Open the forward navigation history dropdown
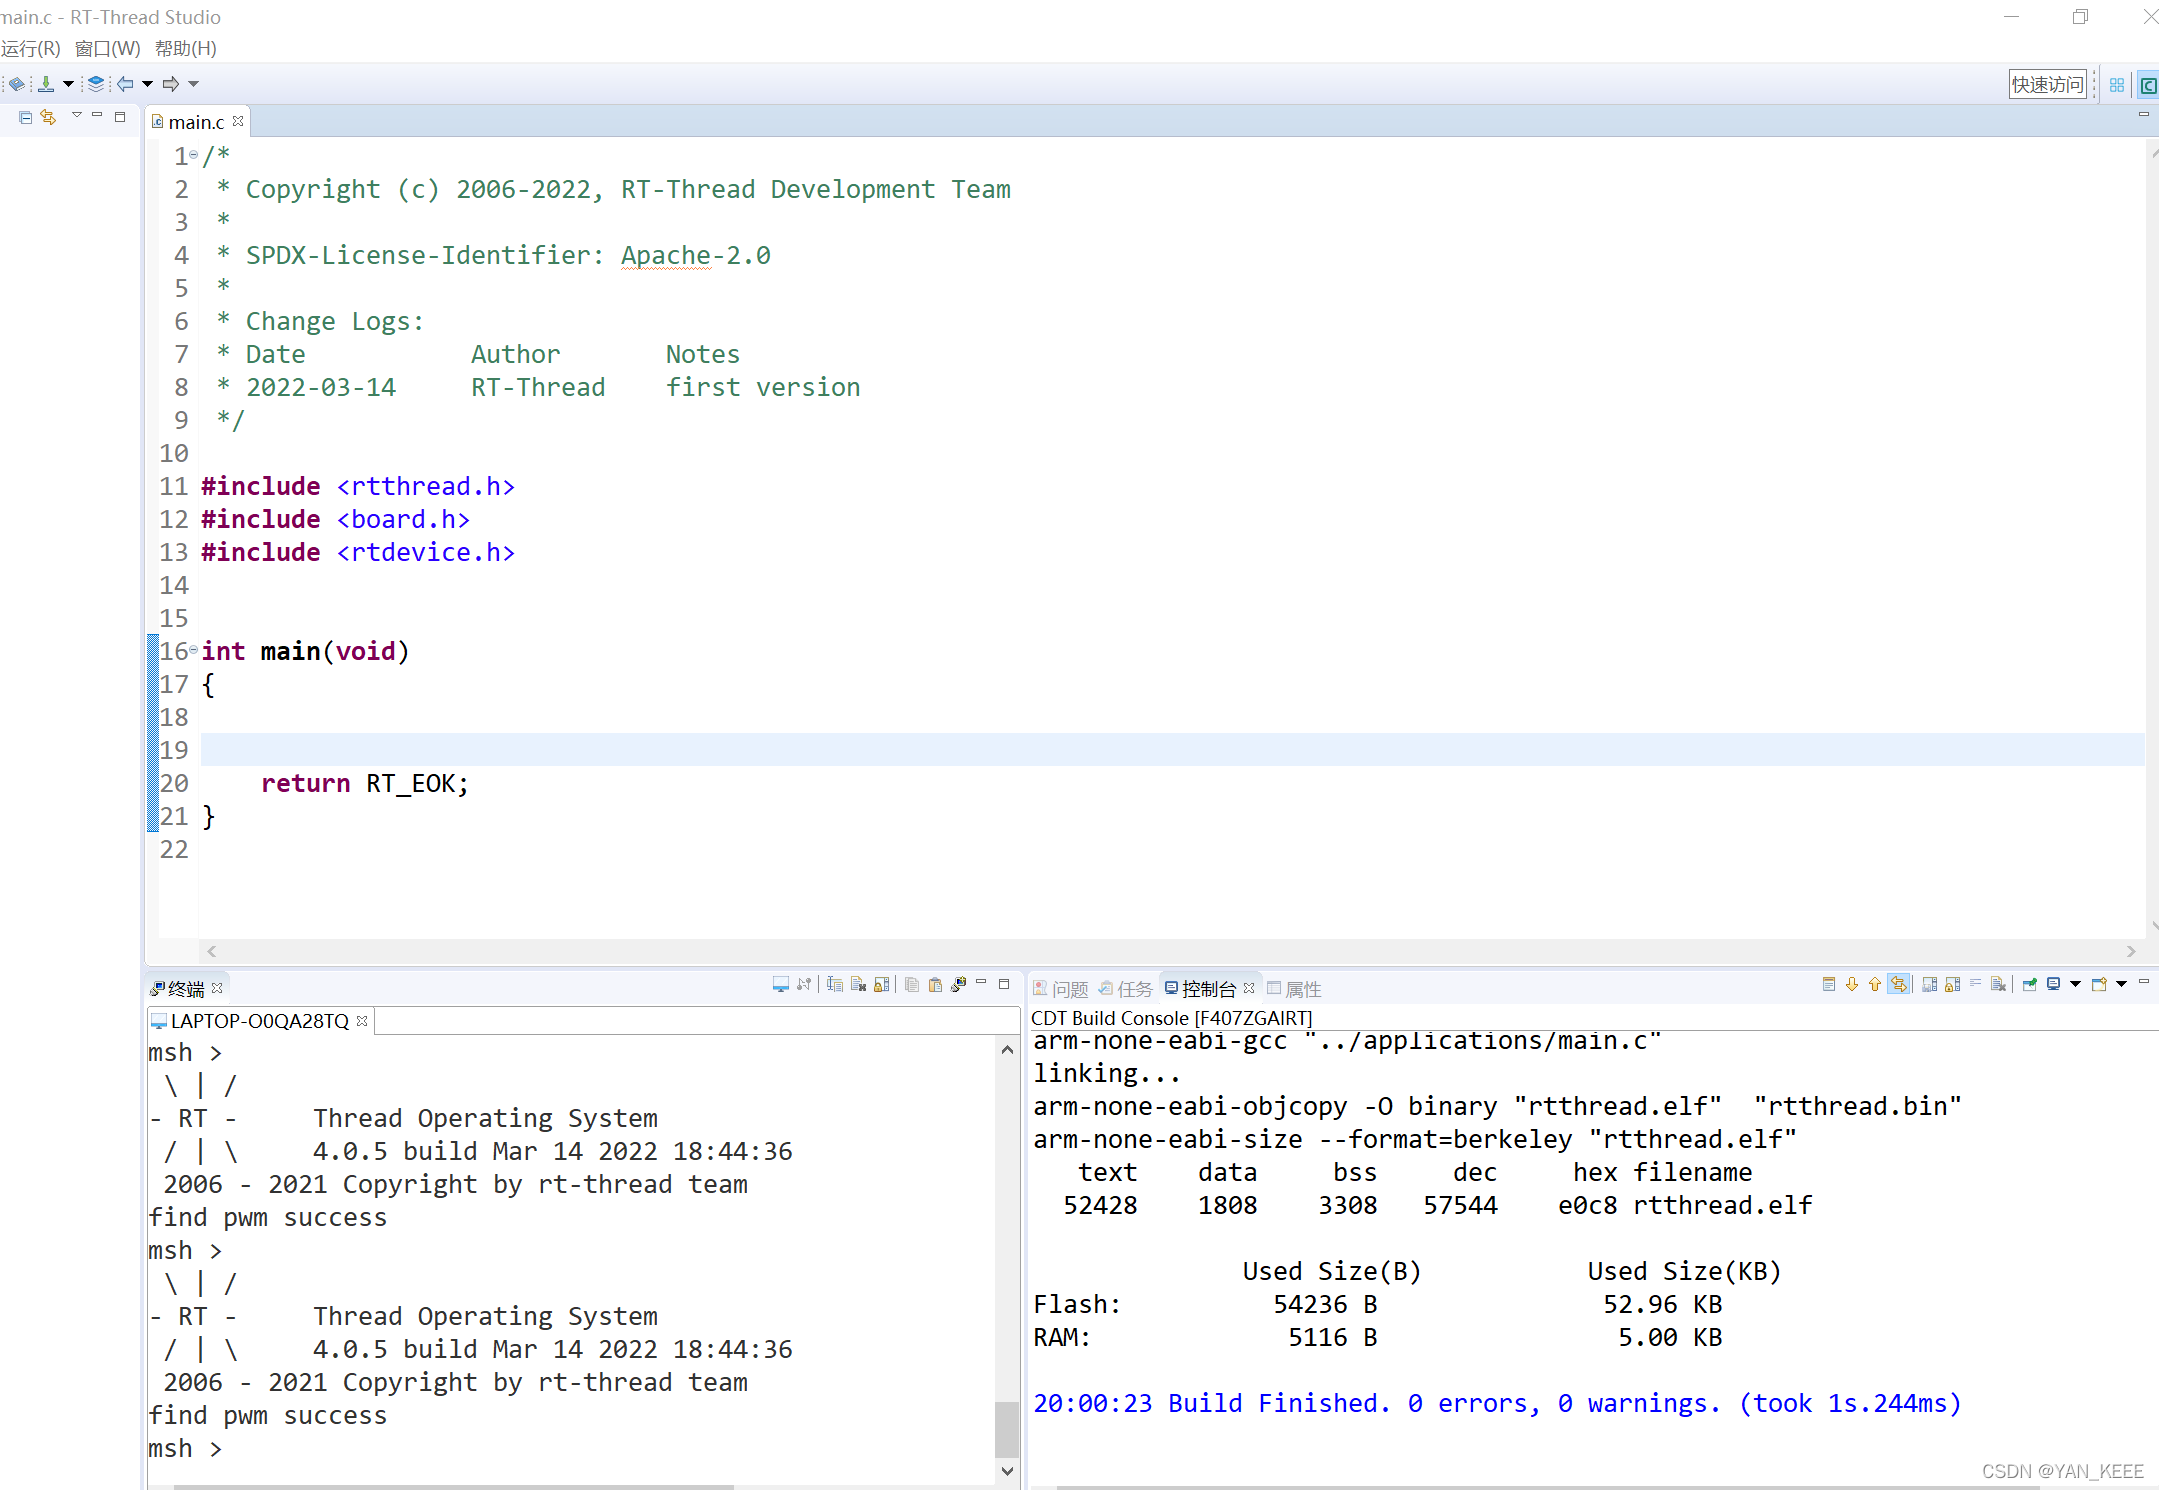Screen dimensions: 2159x1490 pyautogui.click(x=194, y=84)
